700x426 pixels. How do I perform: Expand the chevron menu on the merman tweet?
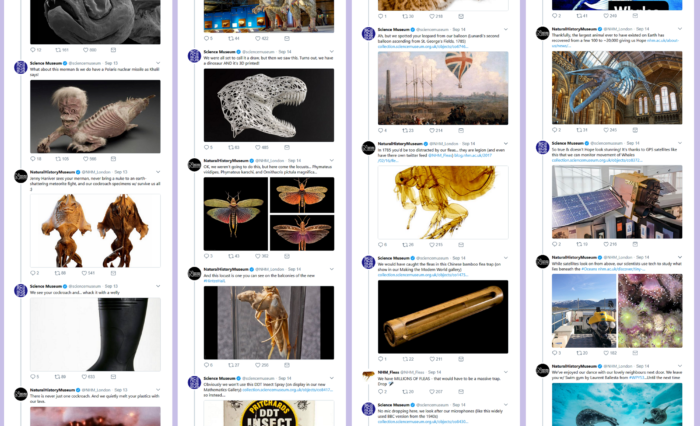158,63
